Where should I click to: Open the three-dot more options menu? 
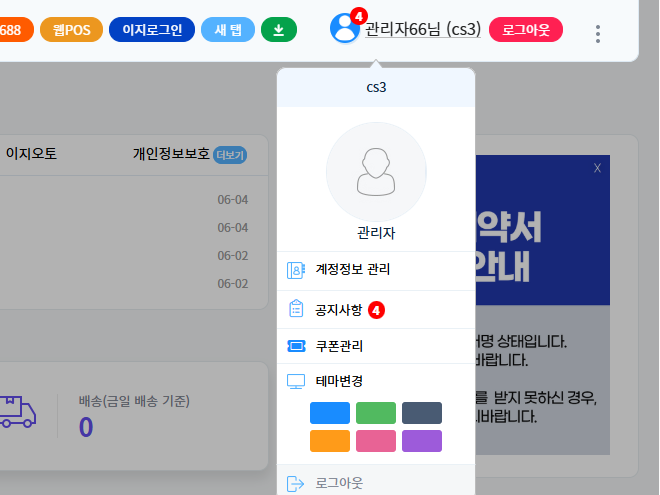pyautogui.click(x=598, y=33)
